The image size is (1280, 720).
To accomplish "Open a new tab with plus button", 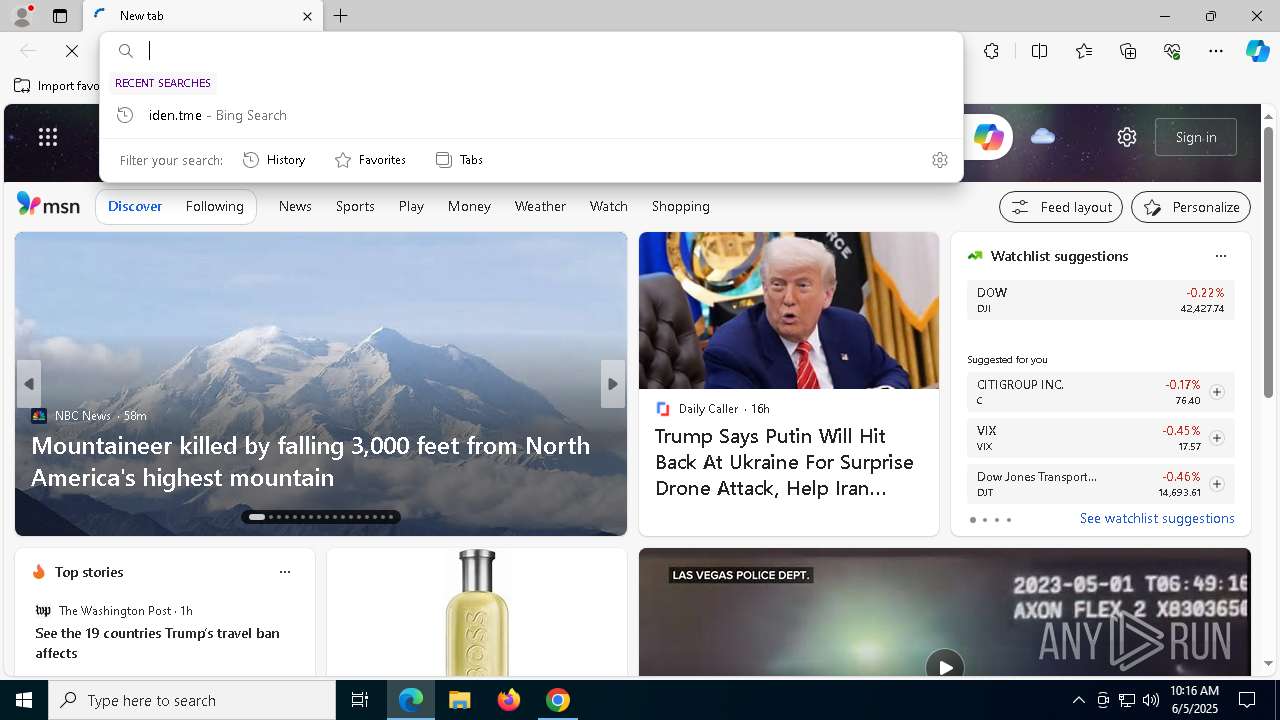I will tap(341, 16).
